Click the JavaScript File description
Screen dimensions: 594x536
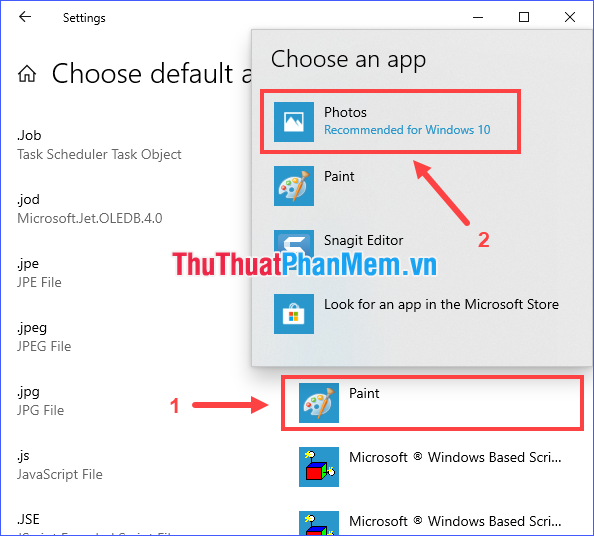click(x=59, y=474)
